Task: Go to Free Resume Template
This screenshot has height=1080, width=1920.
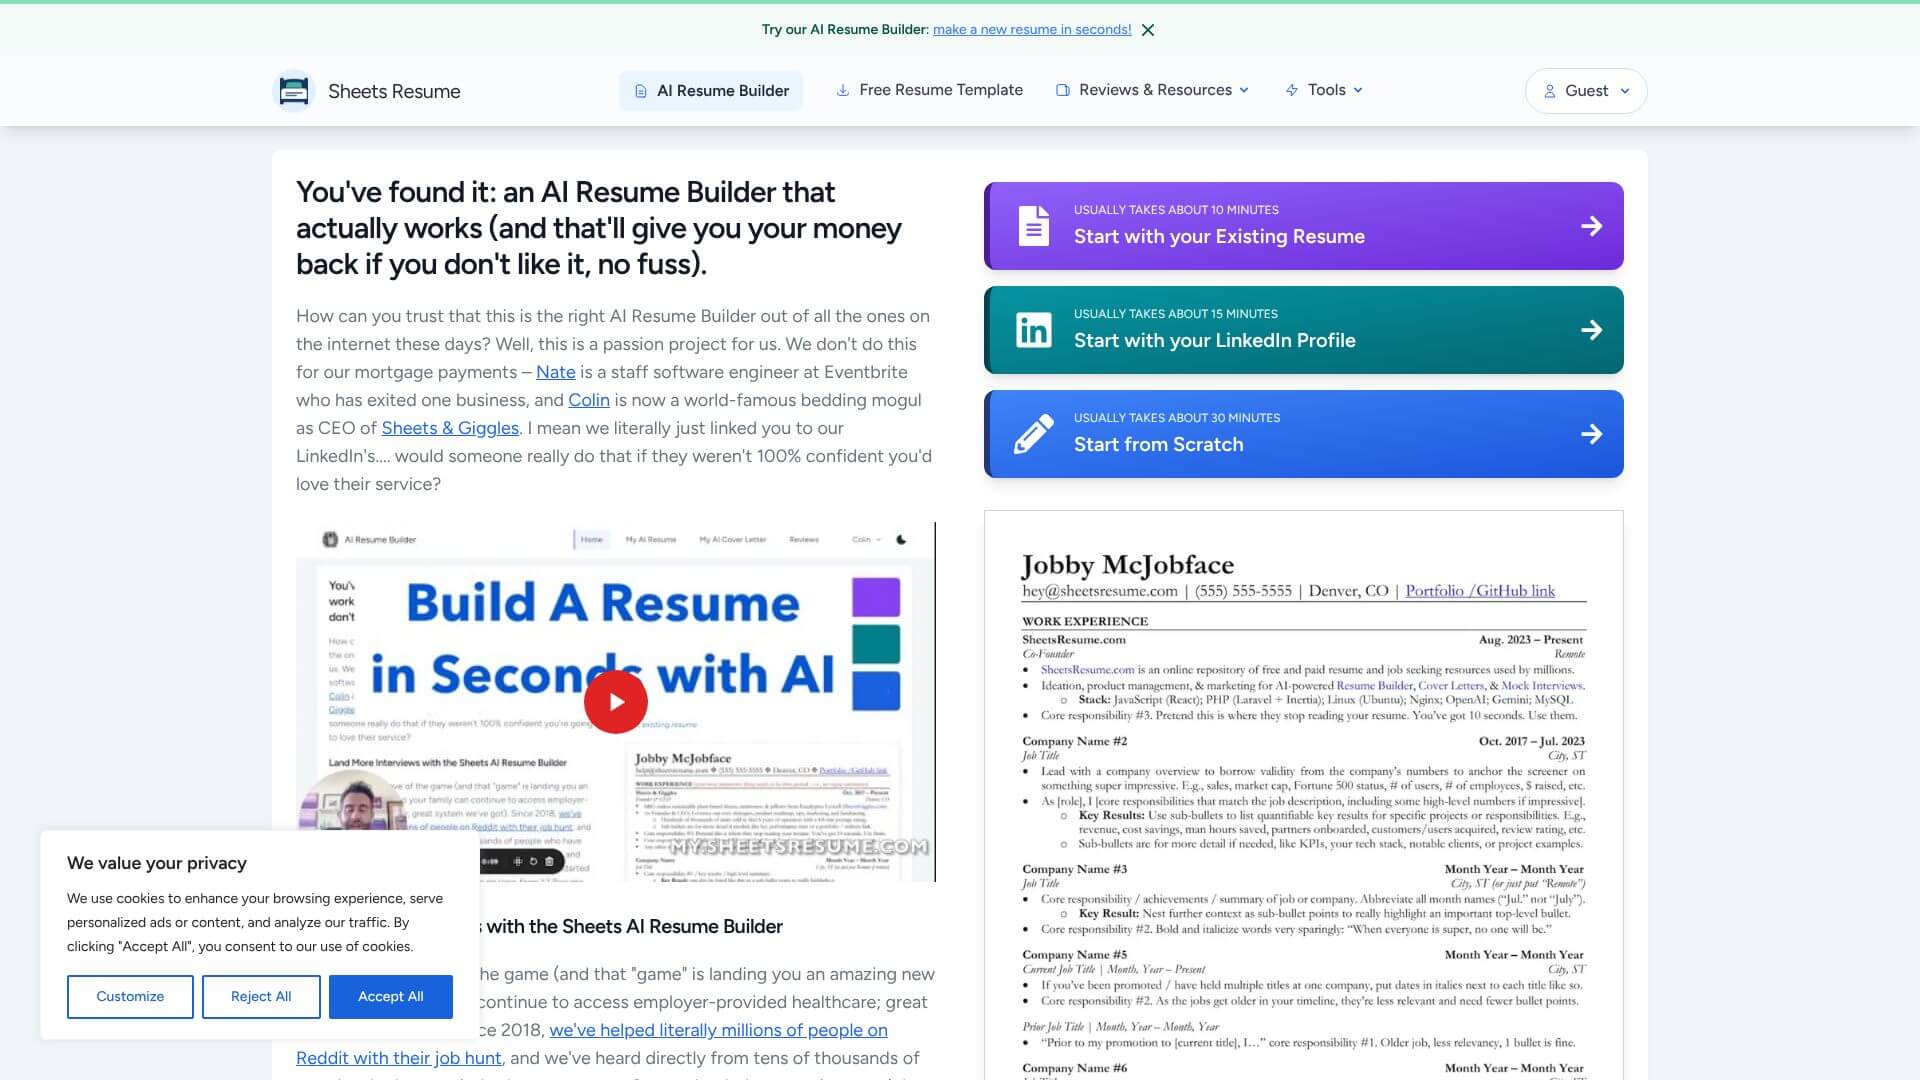Action: (930, 90)
